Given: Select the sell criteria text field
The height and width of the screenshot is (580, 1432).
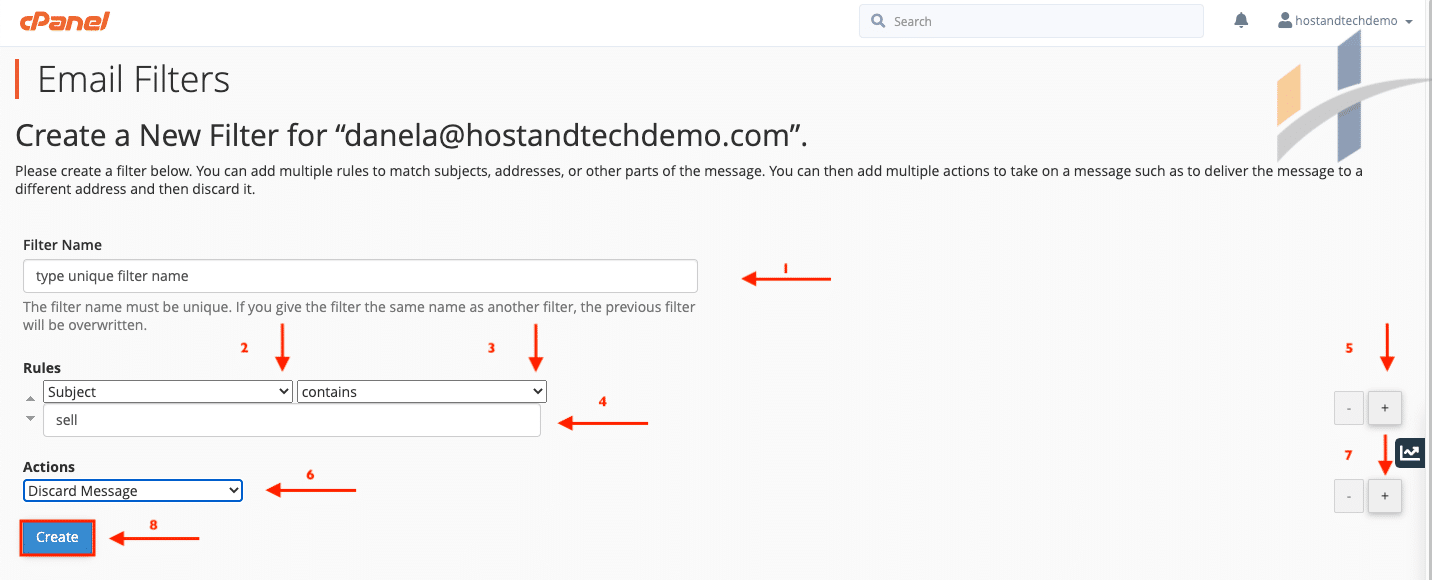Looking at the screenshot, I should [291, 419].
